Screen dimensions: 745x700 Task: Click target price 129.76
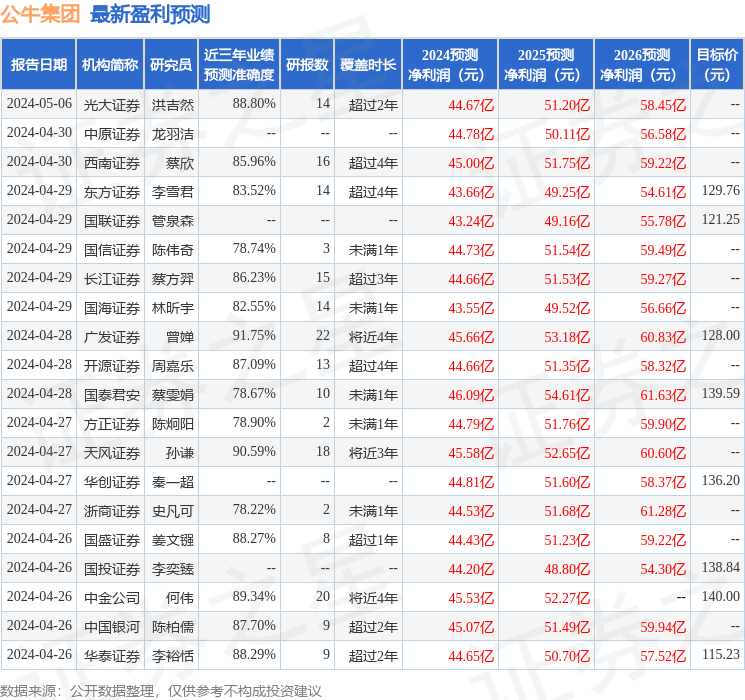coord(721,191)
